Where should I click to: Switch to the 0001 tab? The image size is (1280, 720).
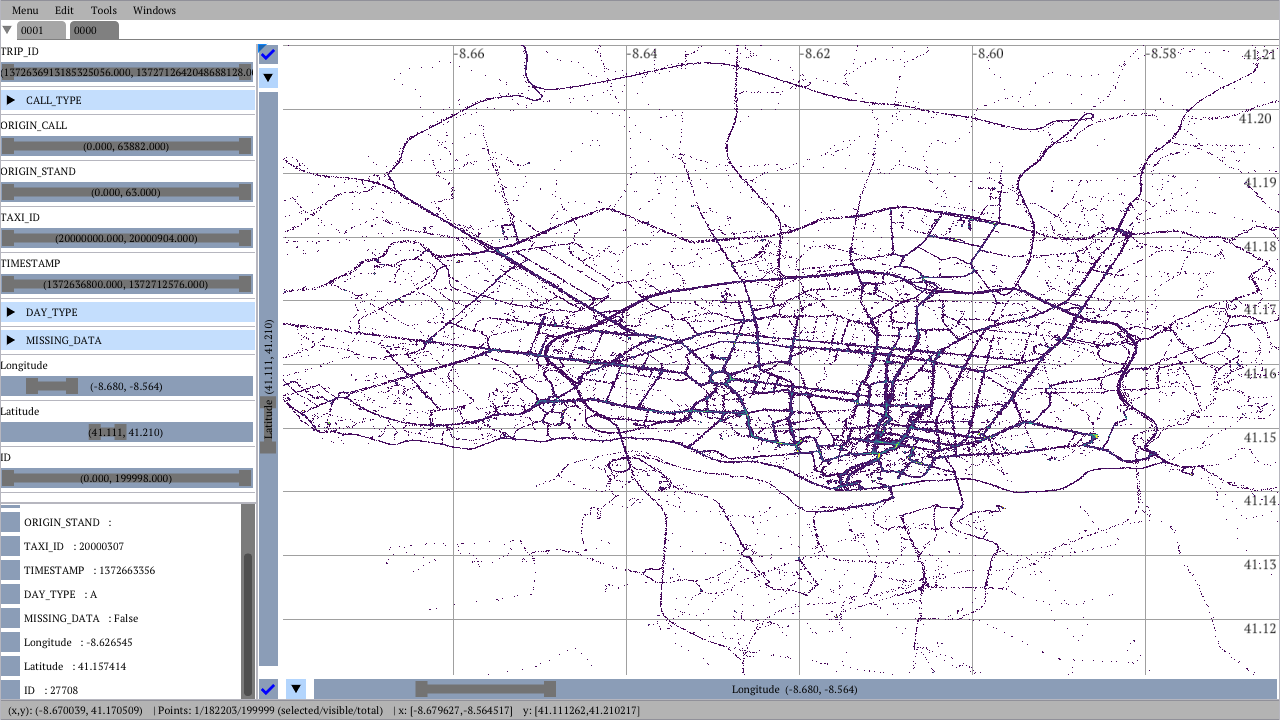42,30
